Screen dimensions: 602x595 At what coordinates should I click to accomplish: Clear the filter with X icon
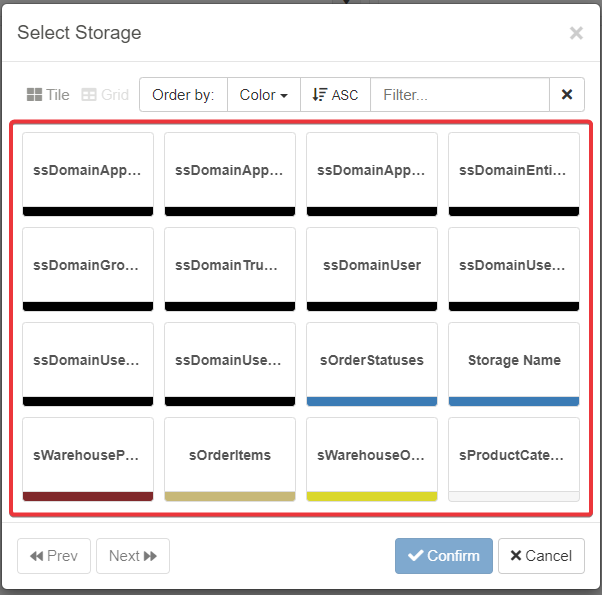[x=567, y=95]
